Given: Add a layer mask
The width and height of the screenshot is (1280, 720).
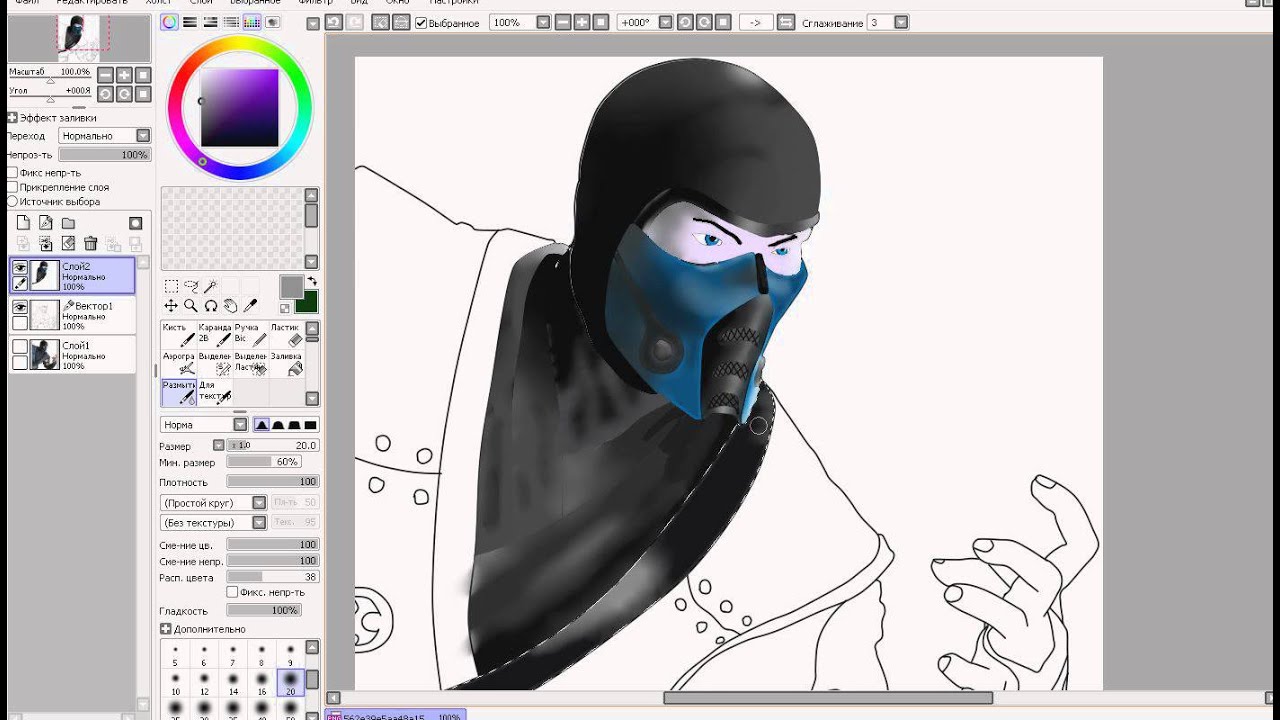Looking at the screenshot, I should click(136, 223).
